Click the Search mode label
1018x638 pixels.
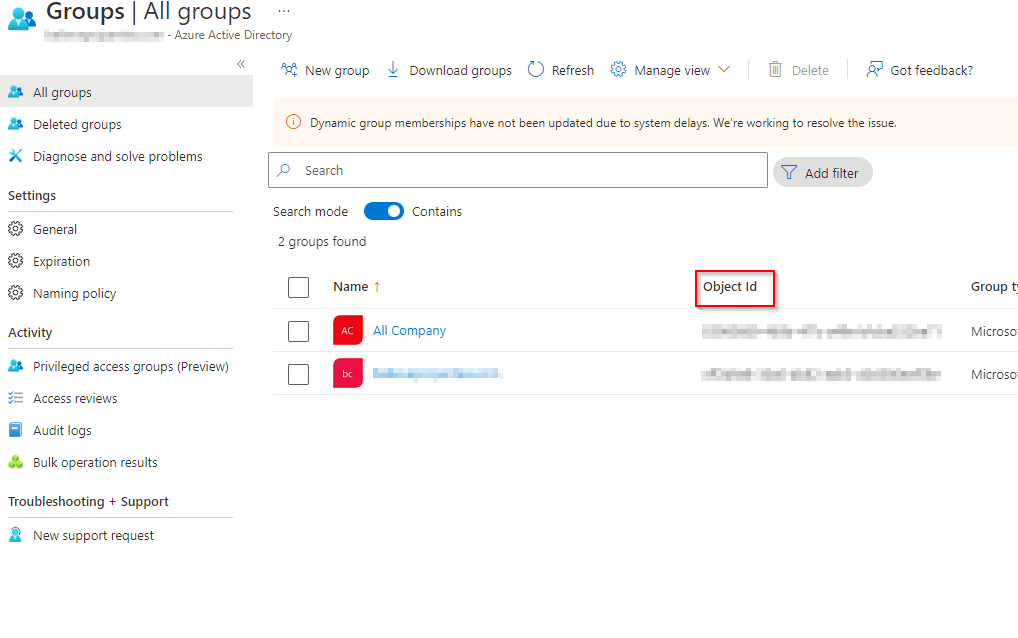pyautogui.click(x=310, y=212)
